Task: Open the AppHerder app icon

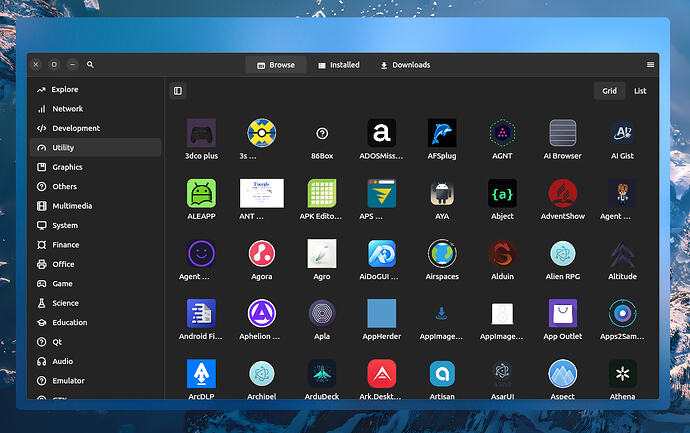Action: pyautogui.click(x=382, y=313)
